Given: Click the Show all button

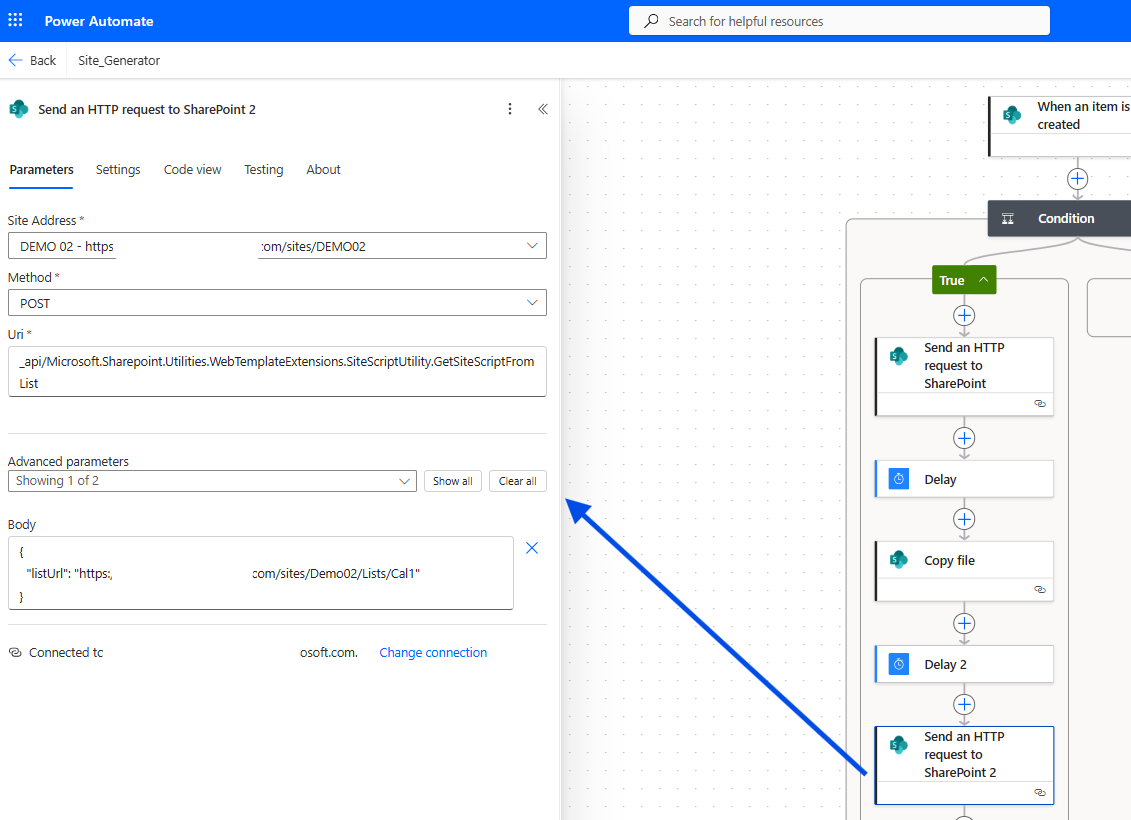Looking at the screenshot, I should point(452,481).
